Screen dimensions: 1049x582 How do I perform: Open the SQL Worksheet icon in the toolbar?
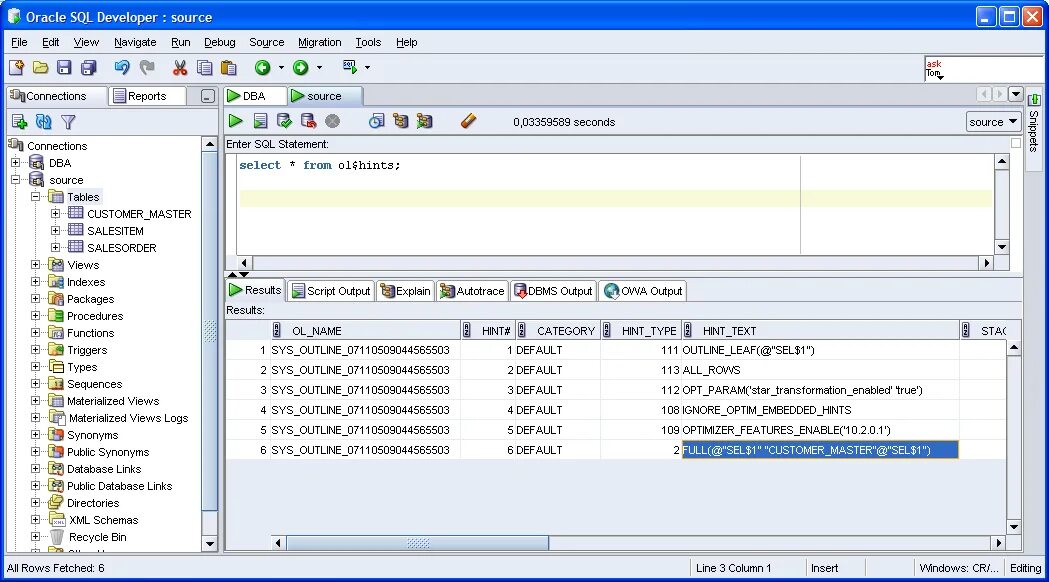(x=350, y=66)
